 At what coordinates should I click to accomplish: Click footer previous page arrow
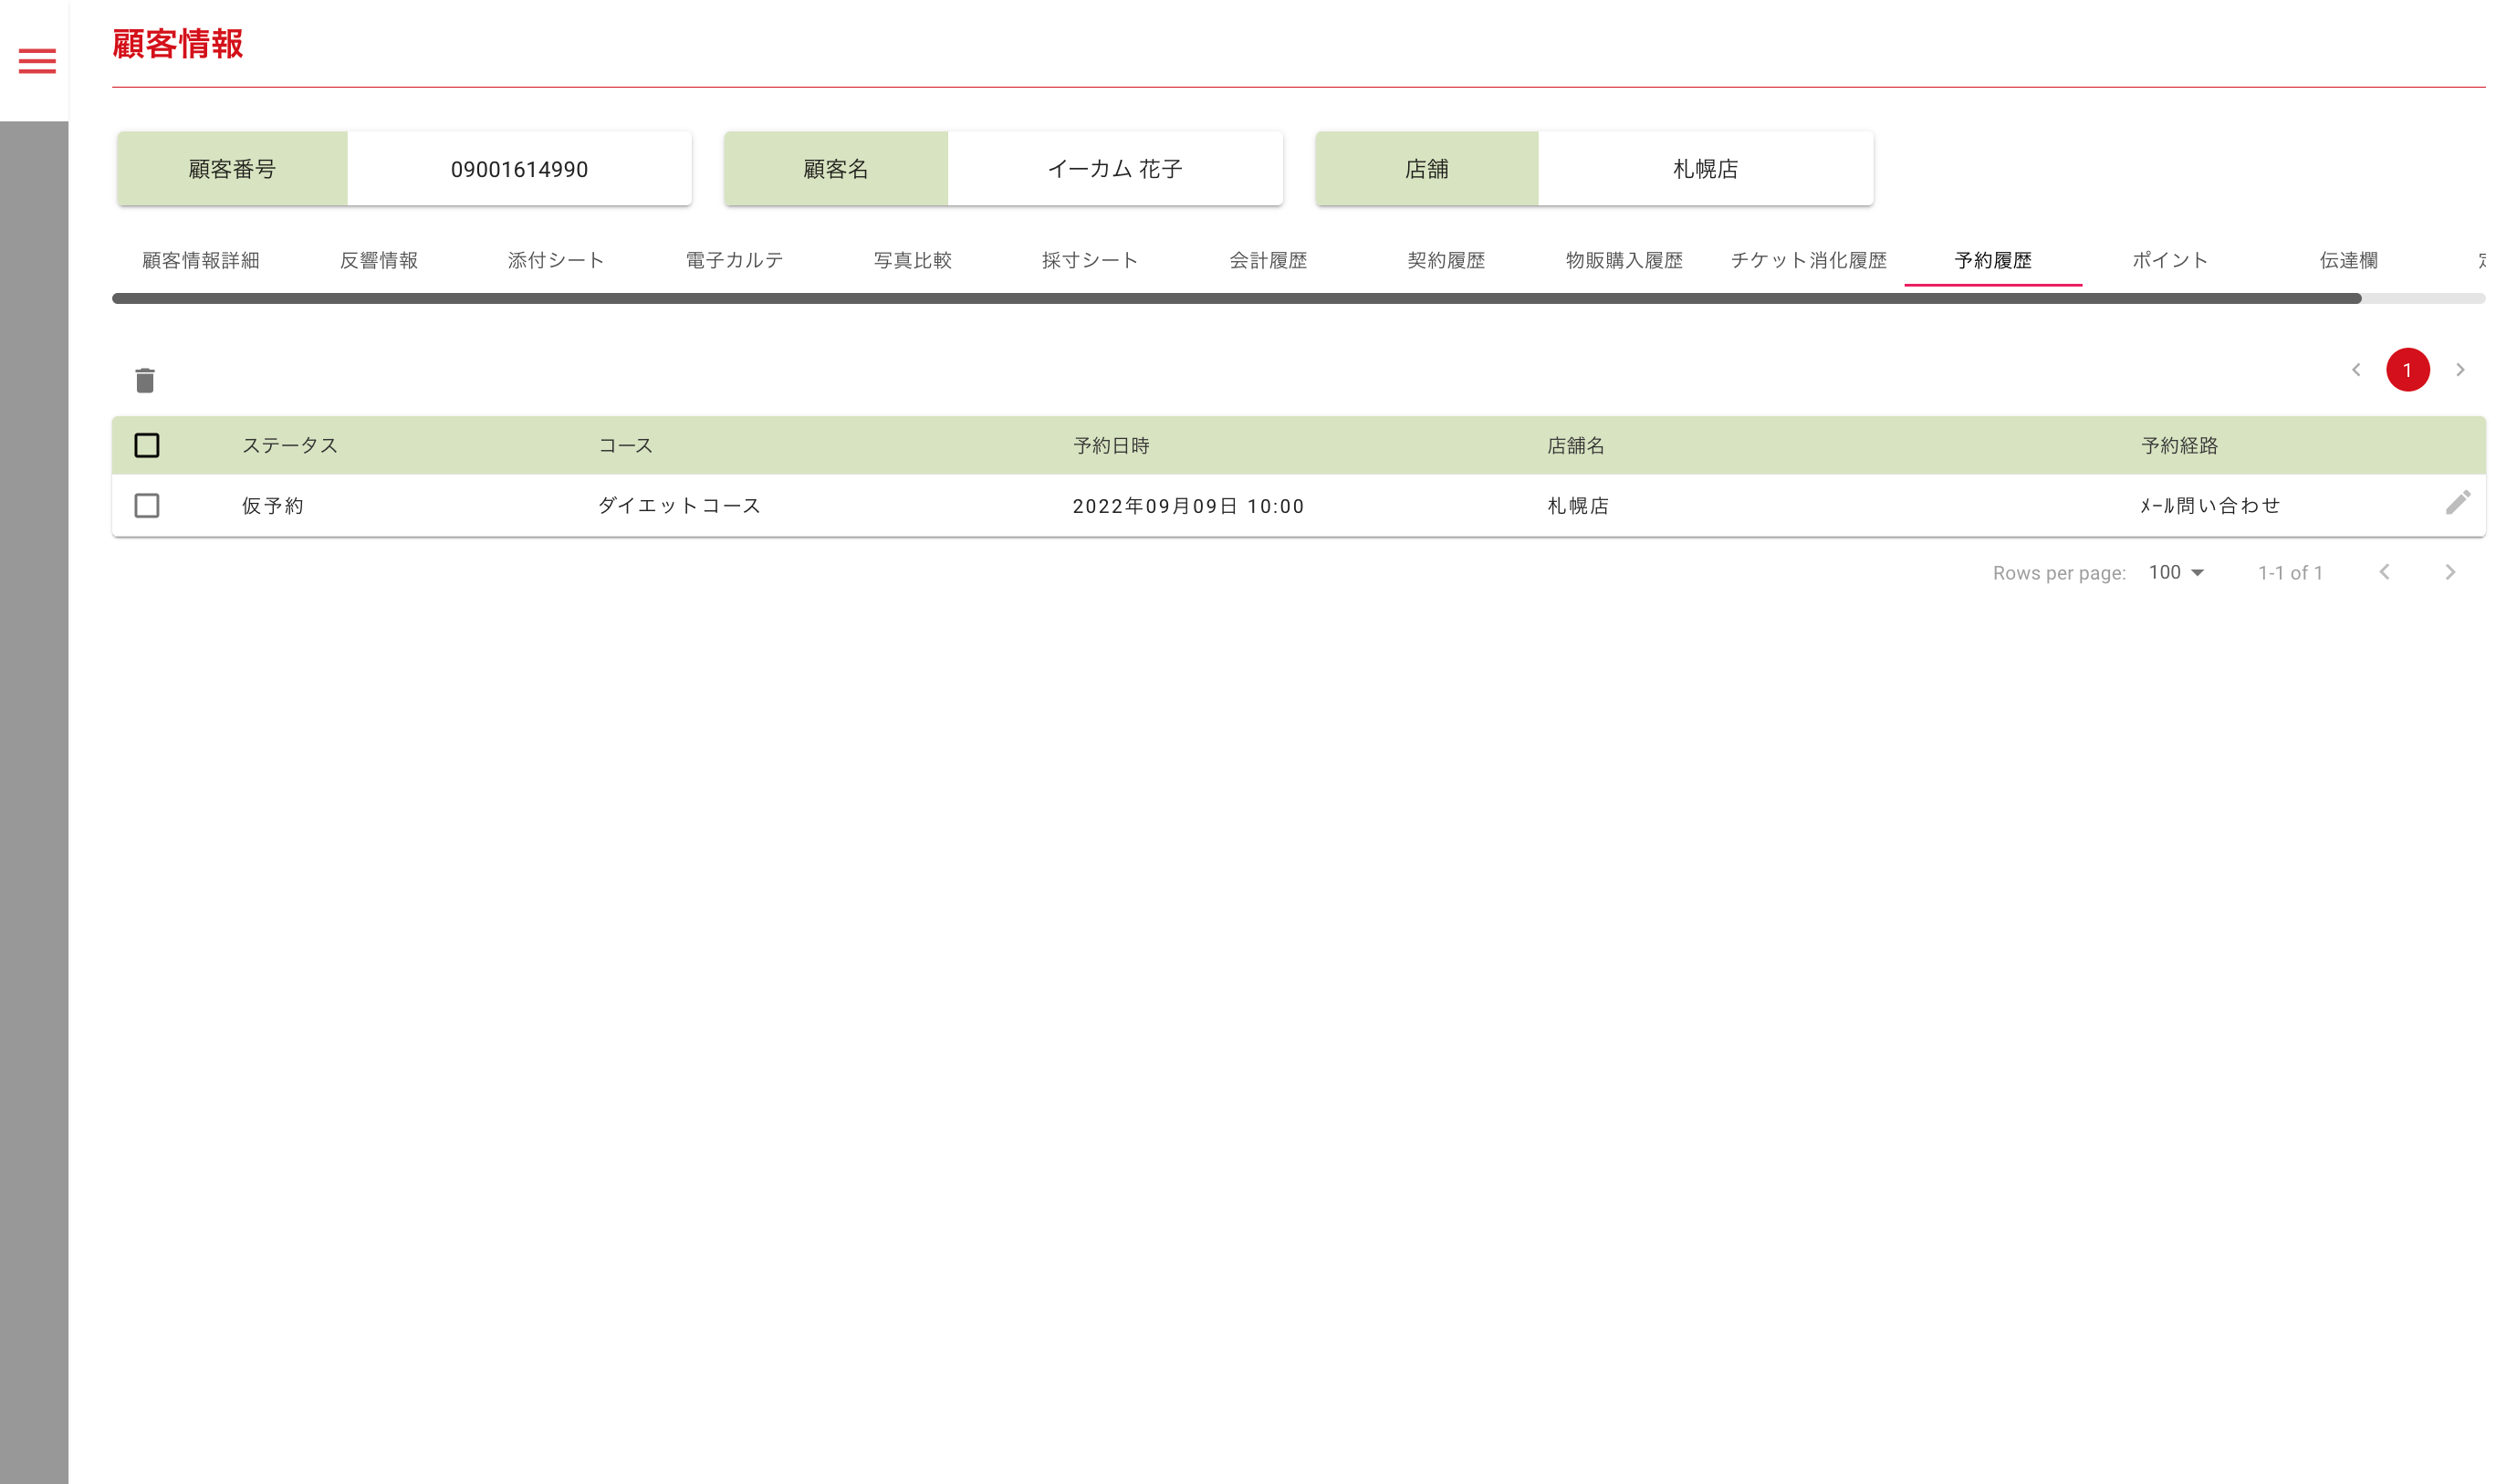click(2384, 572)
